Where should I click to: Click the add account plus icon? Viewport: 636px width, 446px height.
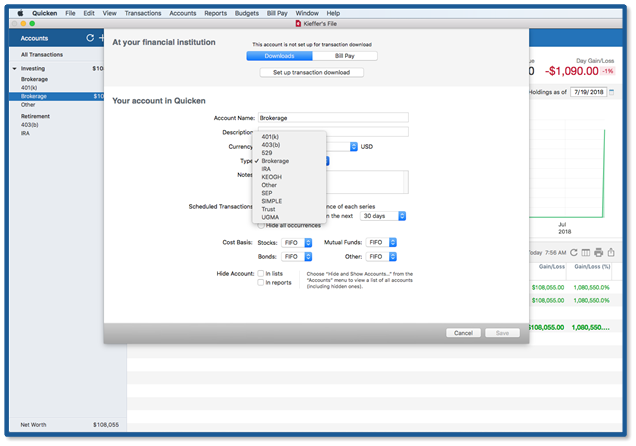pyautogui.click(x=102, y=38)
